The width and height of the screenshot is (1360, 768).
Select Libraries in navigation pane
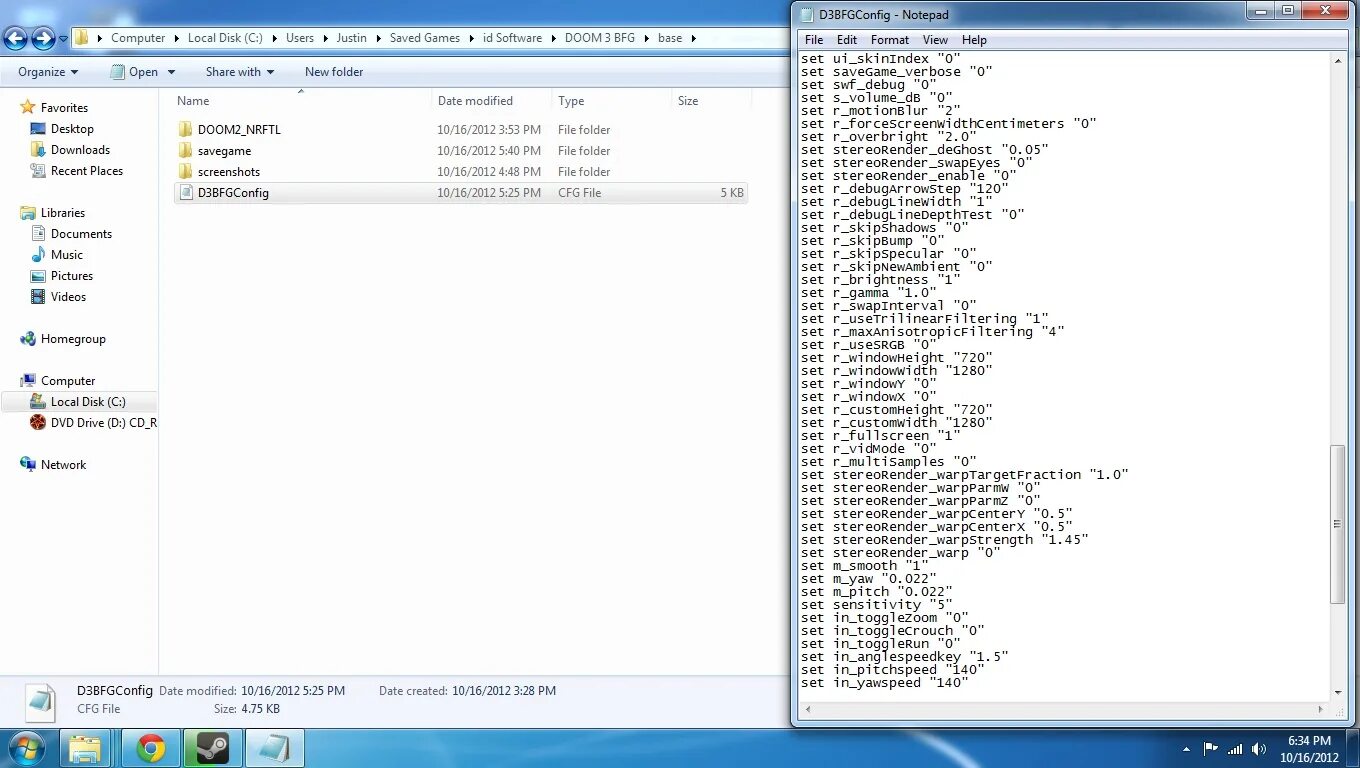[63, 213]
